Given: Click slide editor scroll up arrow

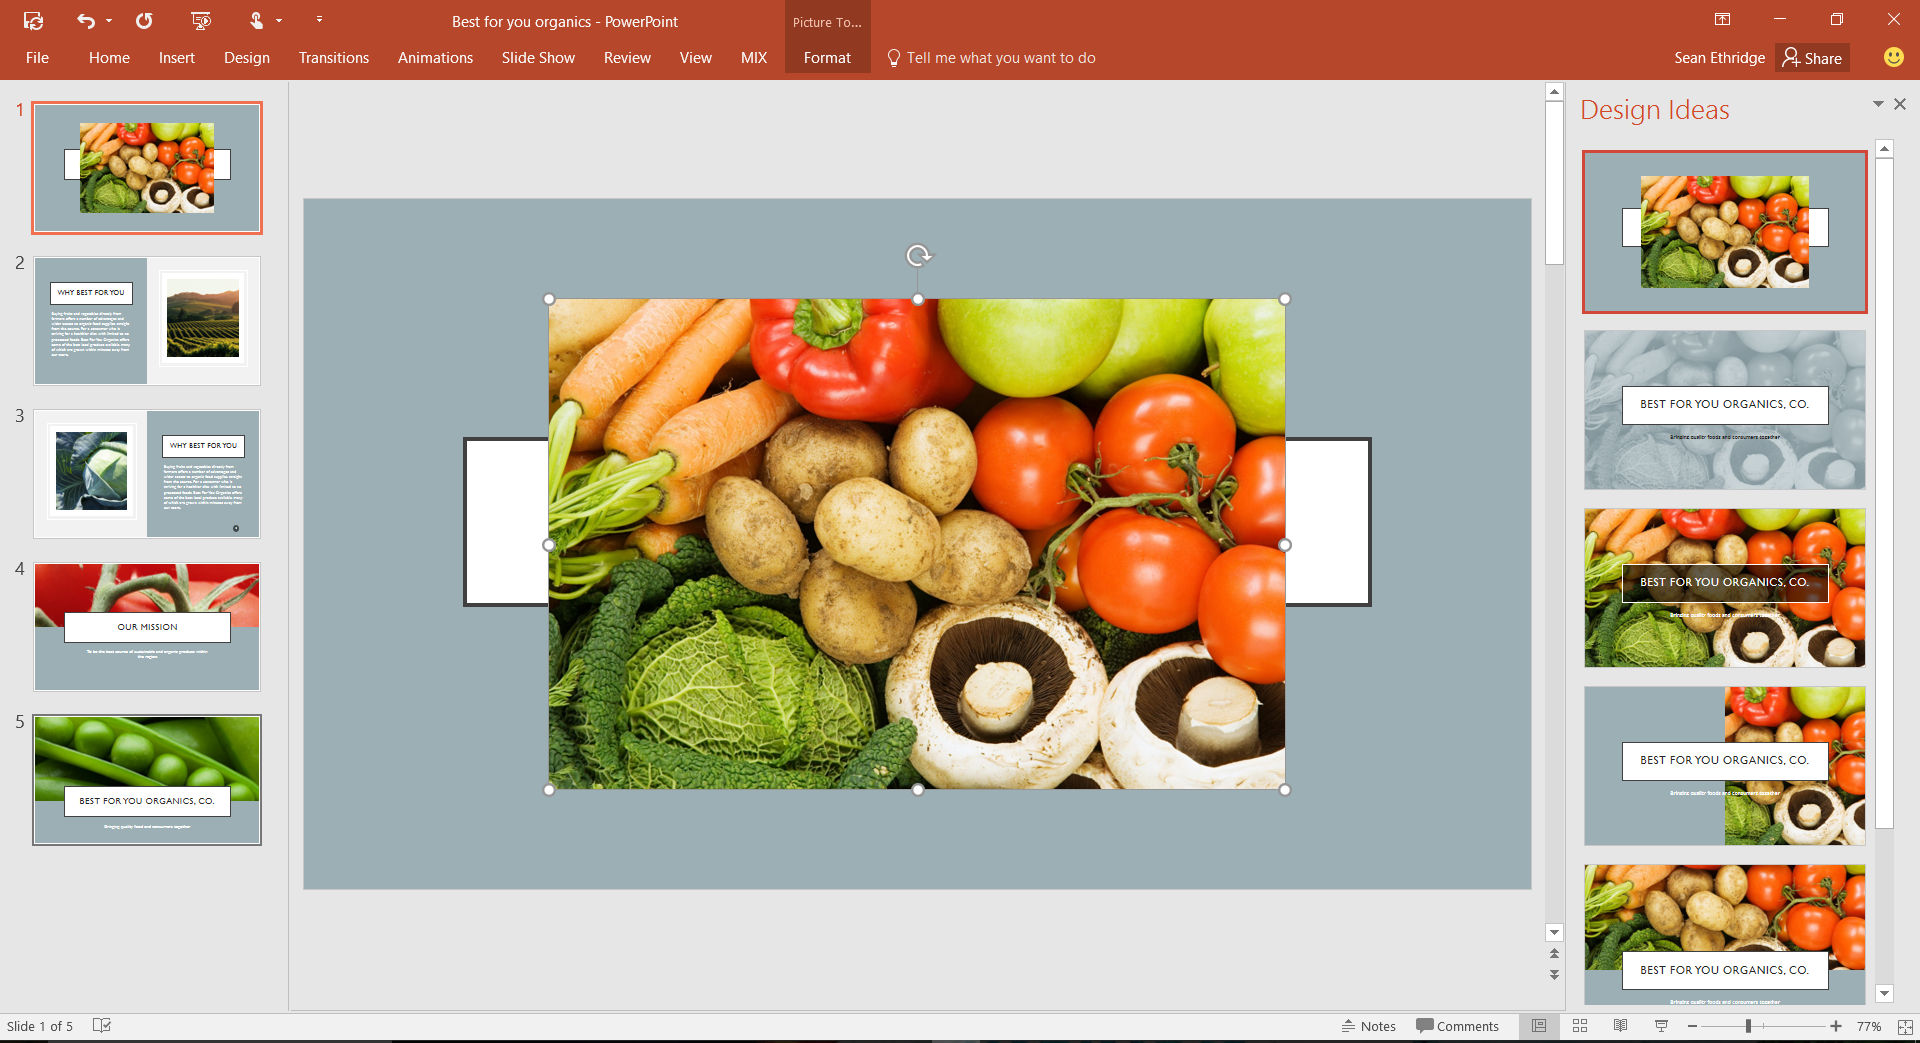Looking at the screenshot, I should click(1554, 92).
